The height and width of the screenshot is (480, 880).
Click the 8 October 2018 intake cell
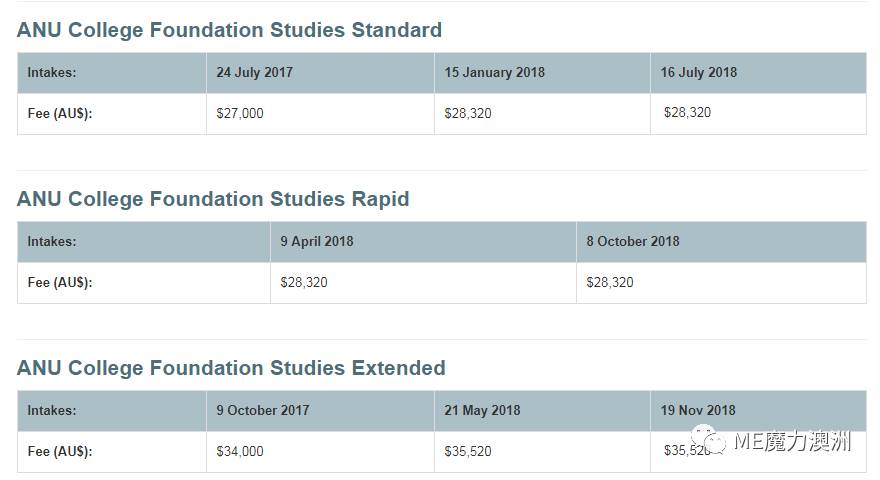(x=721, y=241)
